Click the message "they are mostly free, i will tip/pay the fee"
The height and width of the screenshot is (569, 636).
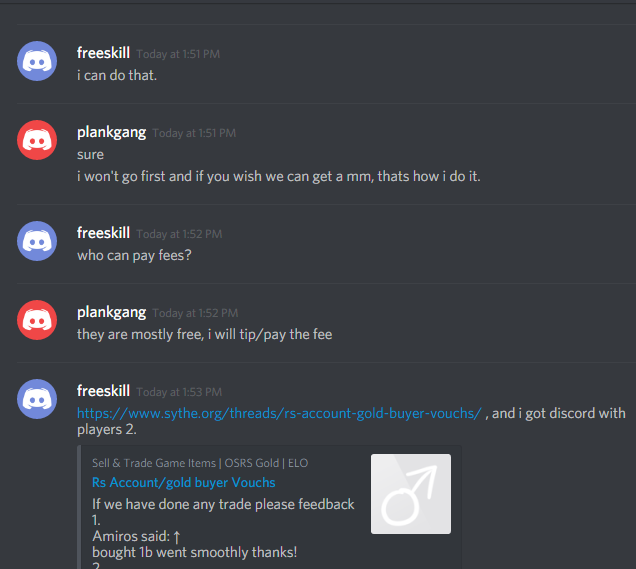[x=204, y=335]
